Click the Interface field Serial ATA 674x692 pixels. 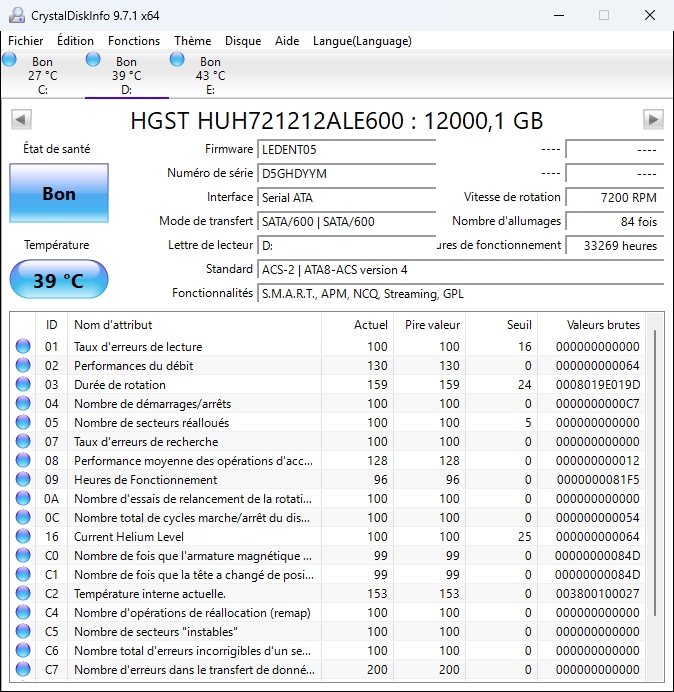pyautogui.click(x=346, y=198)
